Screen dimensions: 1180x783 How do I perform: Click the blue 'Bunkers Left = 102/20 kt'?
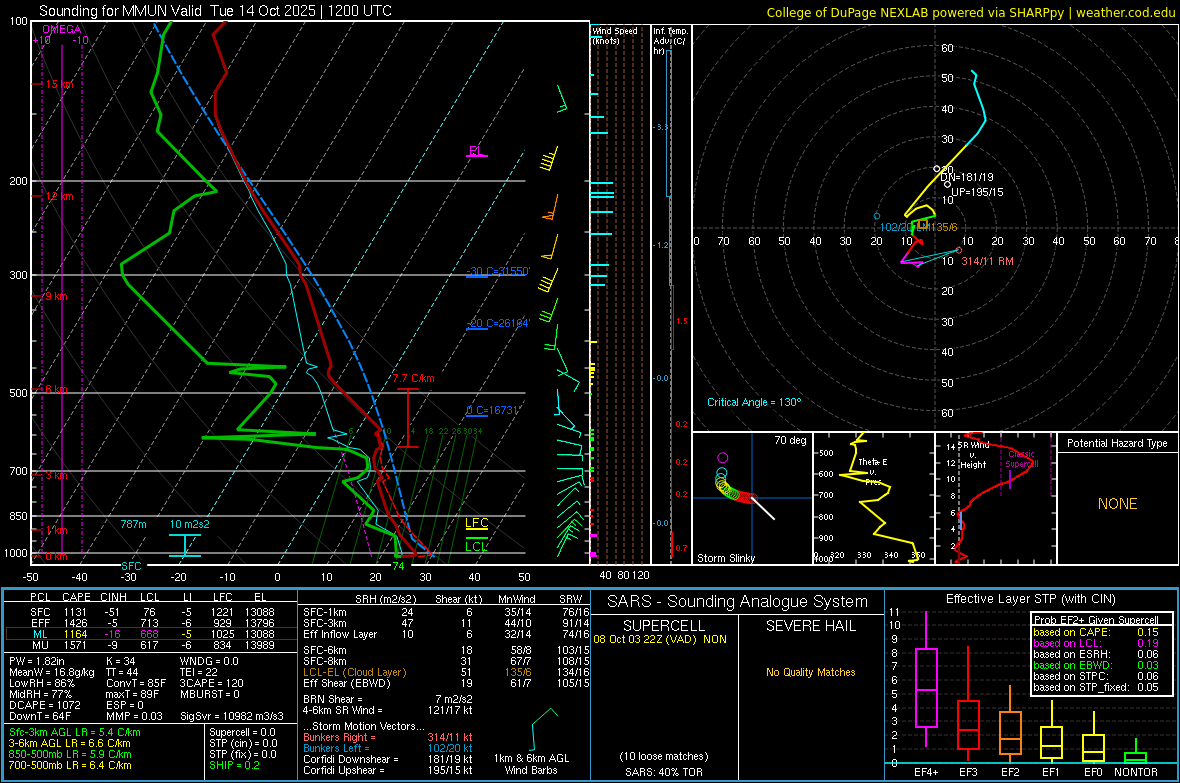pos(388,748)
